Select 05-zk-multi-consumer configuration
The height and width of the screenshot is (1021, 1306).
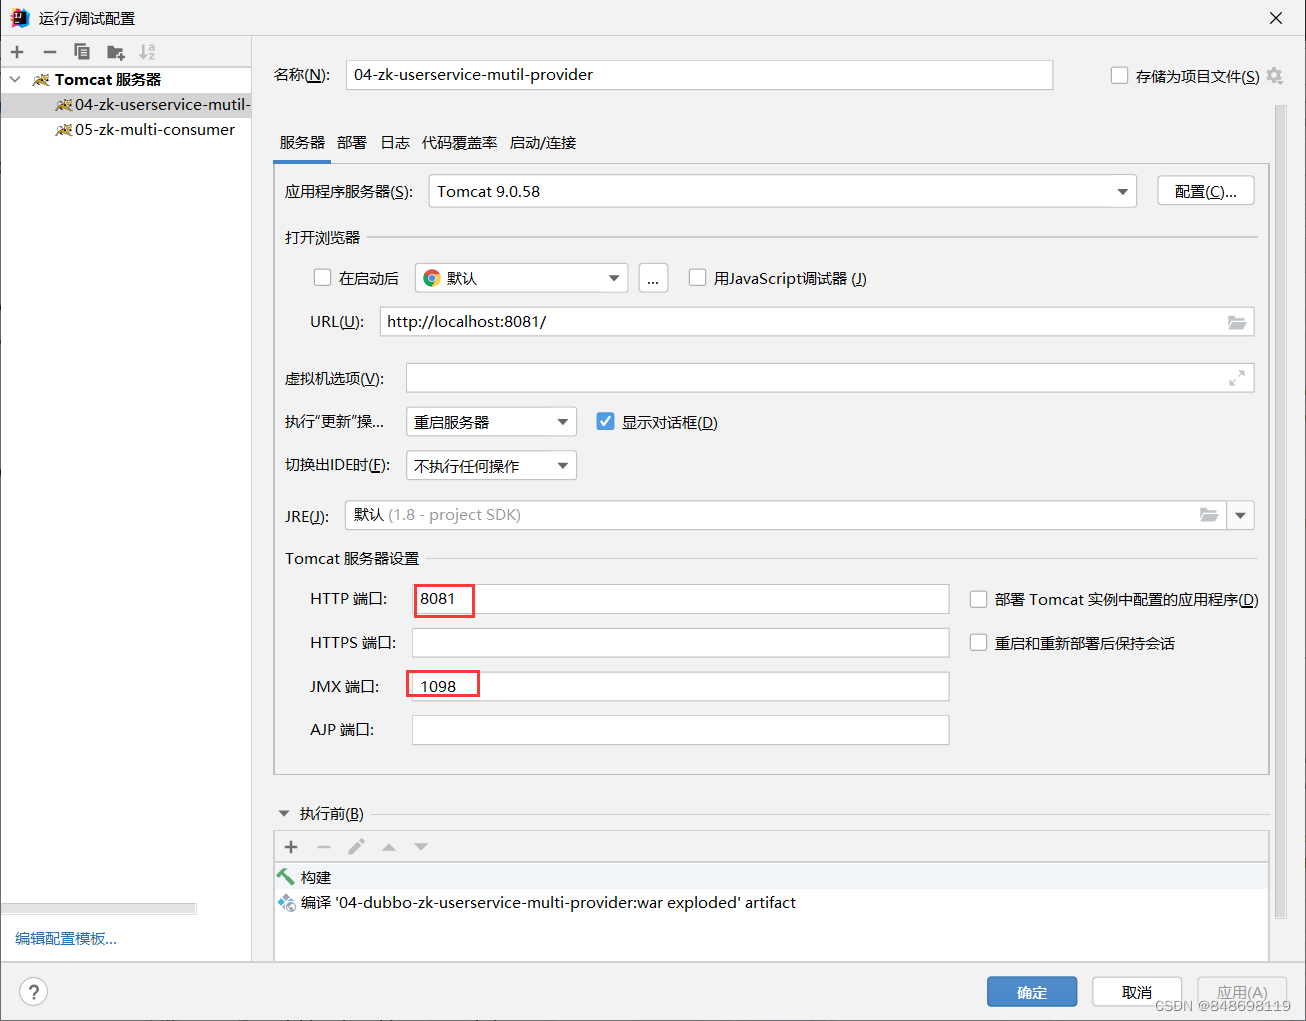[x=126, y=130]
